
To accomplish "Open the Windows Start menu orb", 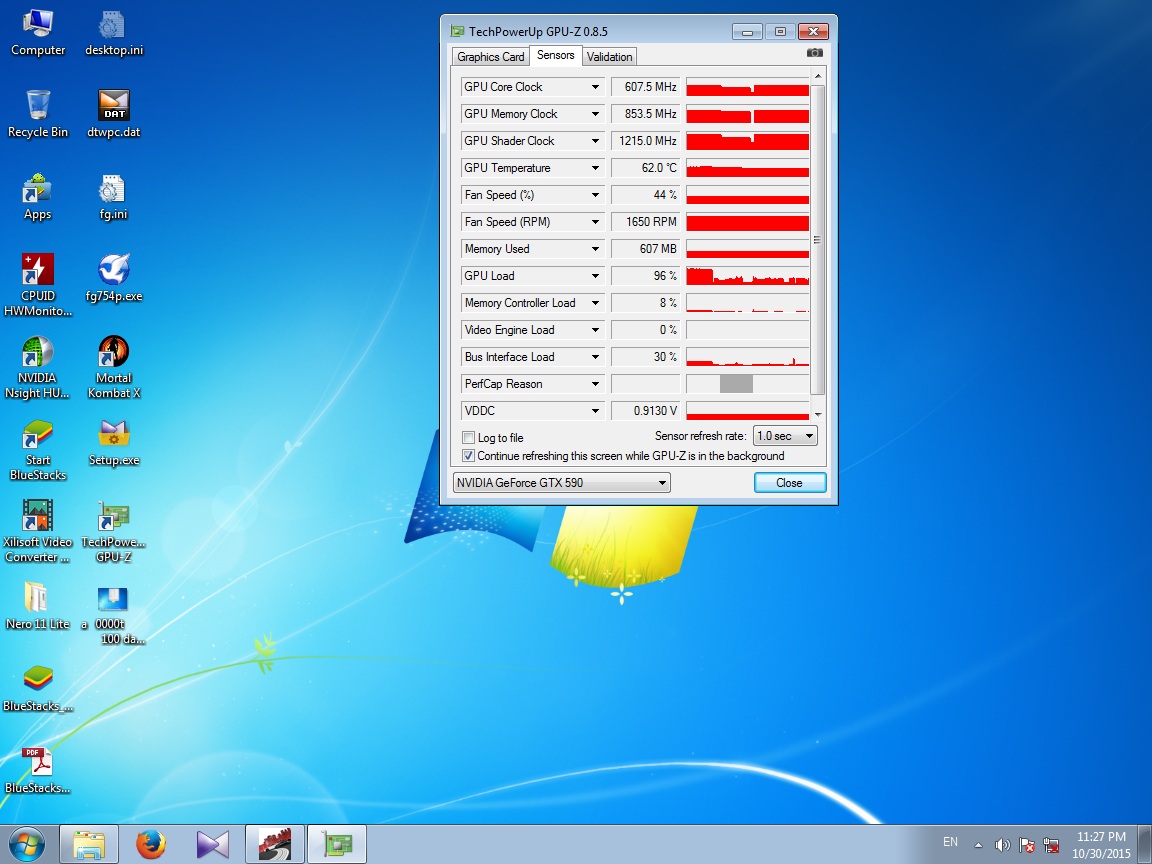I will (x=26, y=843).
